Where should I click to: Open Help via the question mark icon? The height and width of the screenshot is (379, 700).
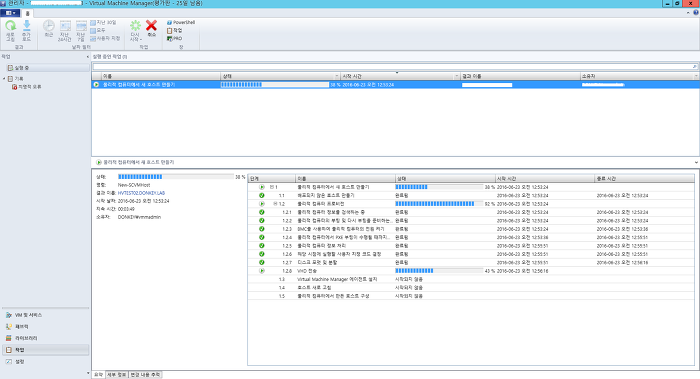click(x=696, y=13)
